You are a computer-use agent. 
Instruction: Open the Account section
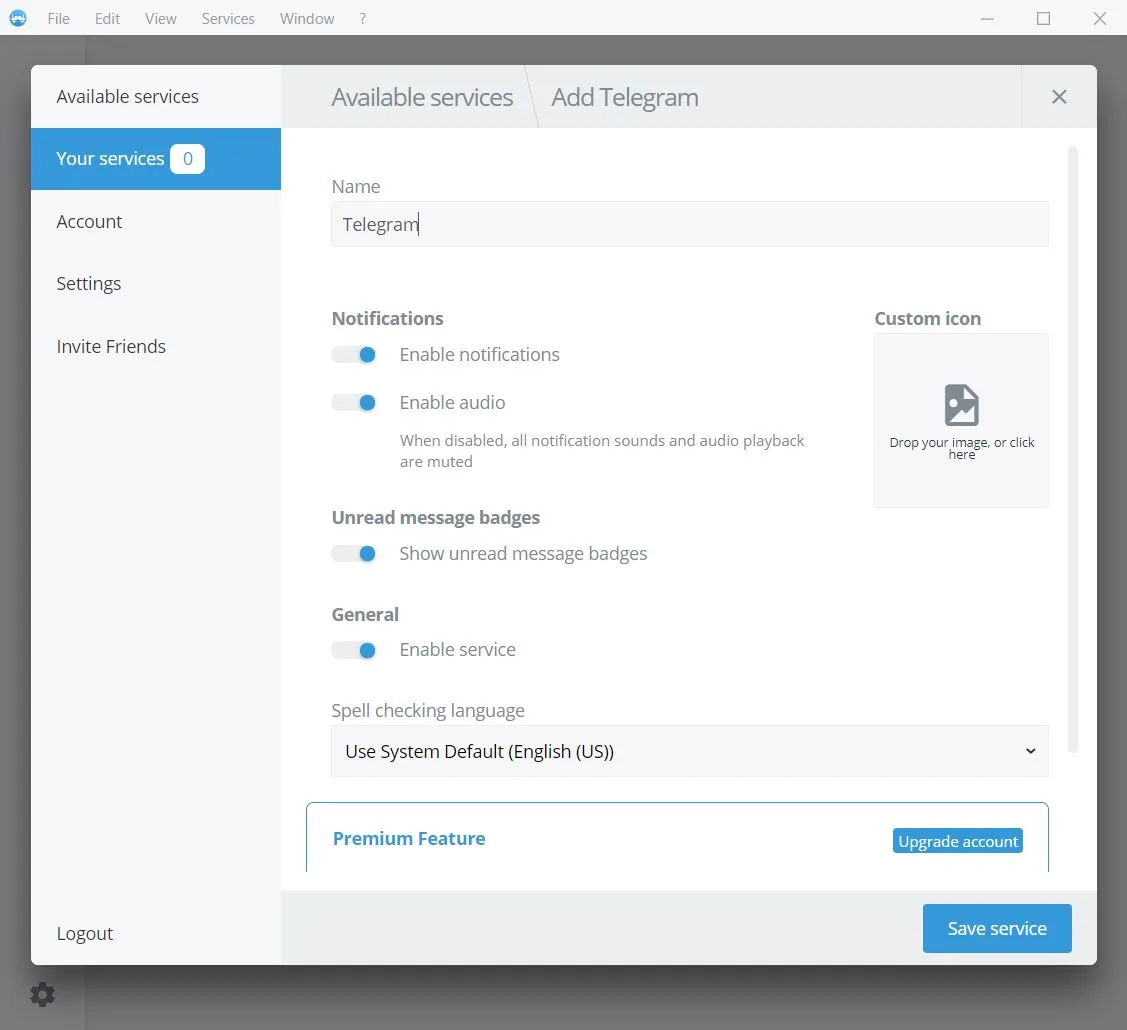pos(156,221)
